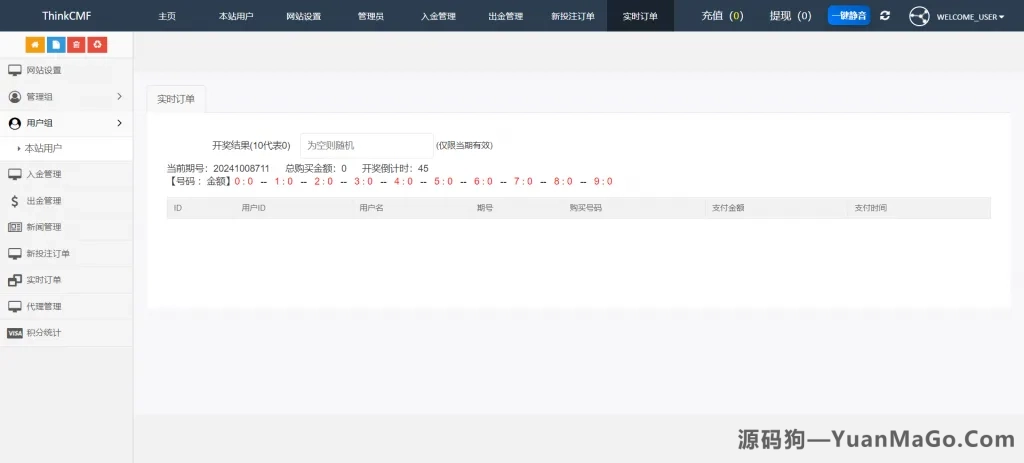Open 用户组 label in the sidebar
Screen dimensions: 1024x463
pyautogui.click(x=39, y=123)
